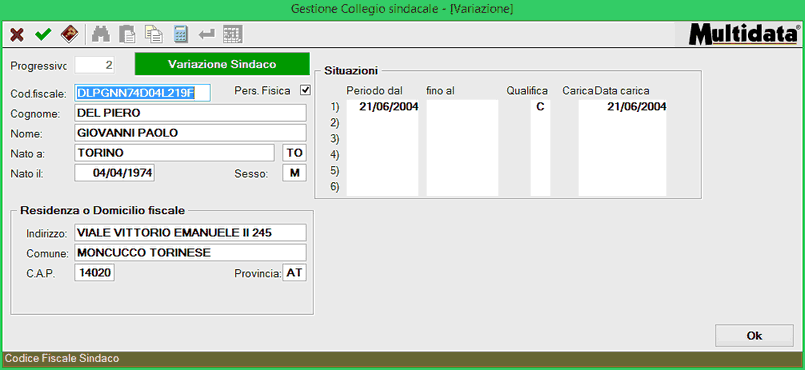Click the binoculars search icon

(x=101, y=35)
